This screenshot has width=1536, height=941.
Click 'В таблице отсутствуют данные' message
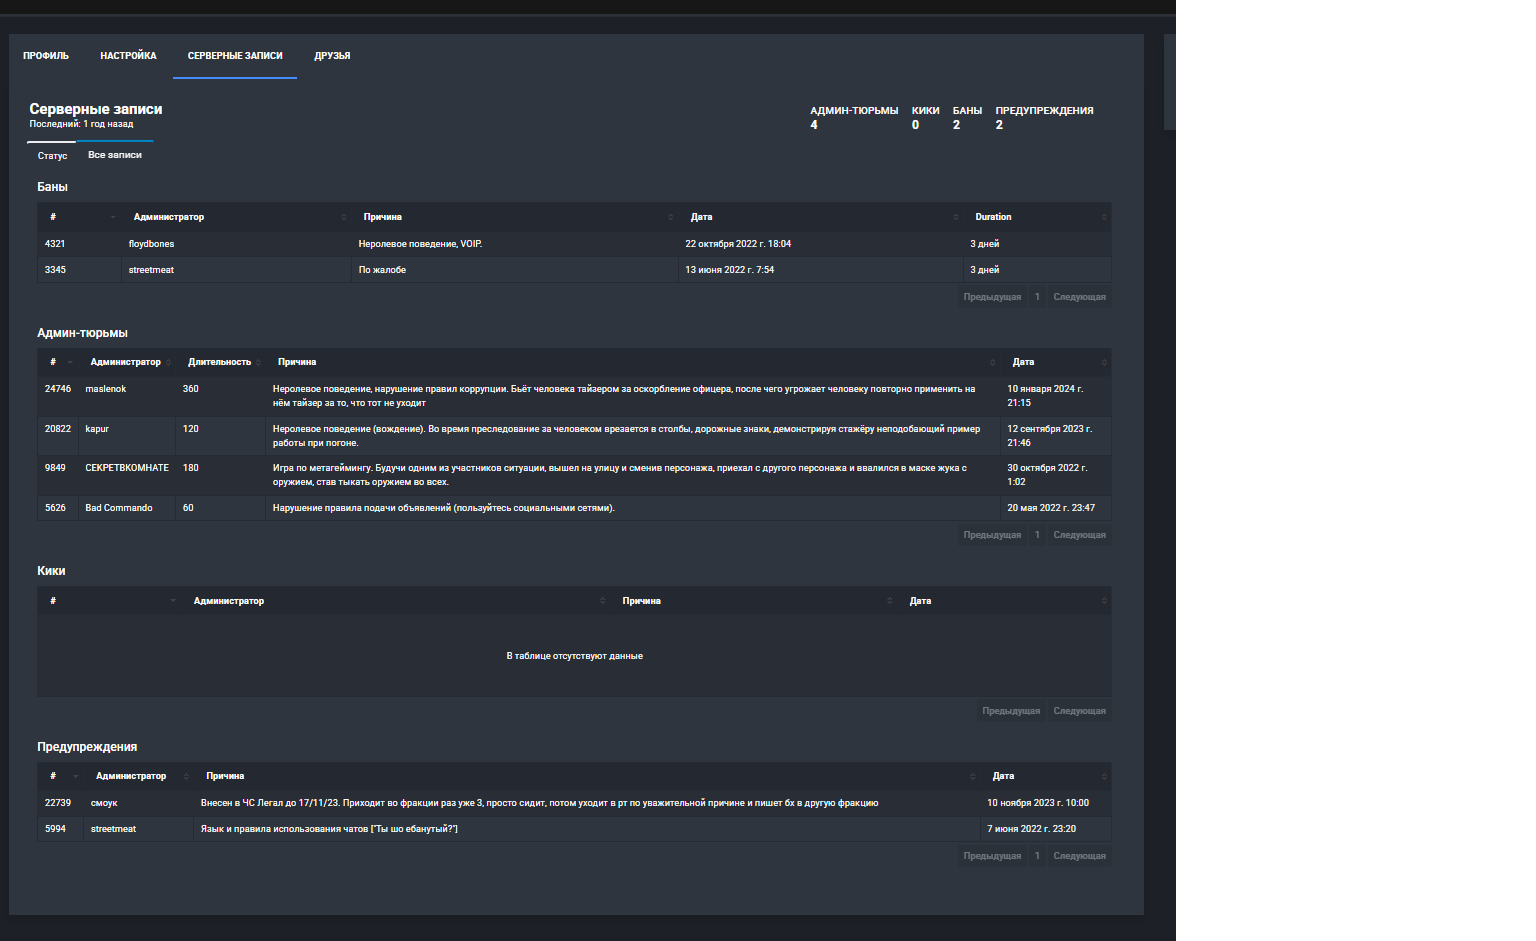(574, 656)
